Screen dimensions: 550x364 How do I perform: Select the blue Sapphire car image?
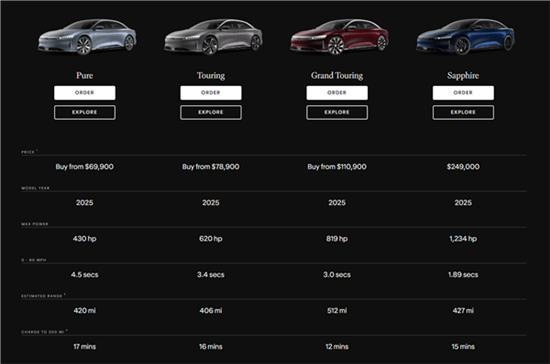pyautogui.click(x=465, y=37)
